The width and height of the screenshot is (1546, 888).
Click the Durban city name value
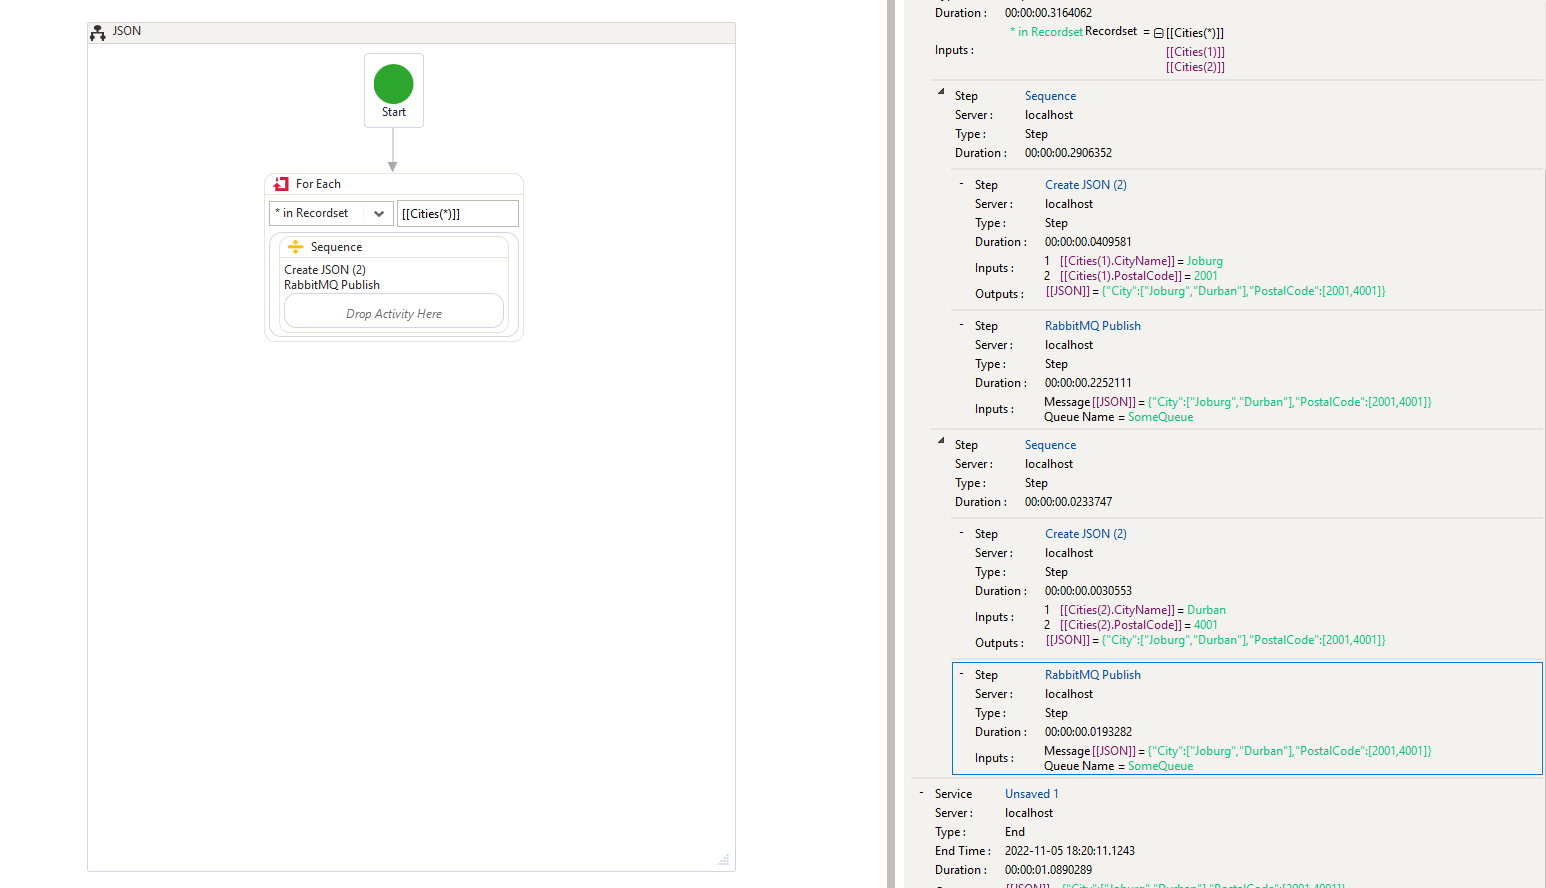(1206, 610)
